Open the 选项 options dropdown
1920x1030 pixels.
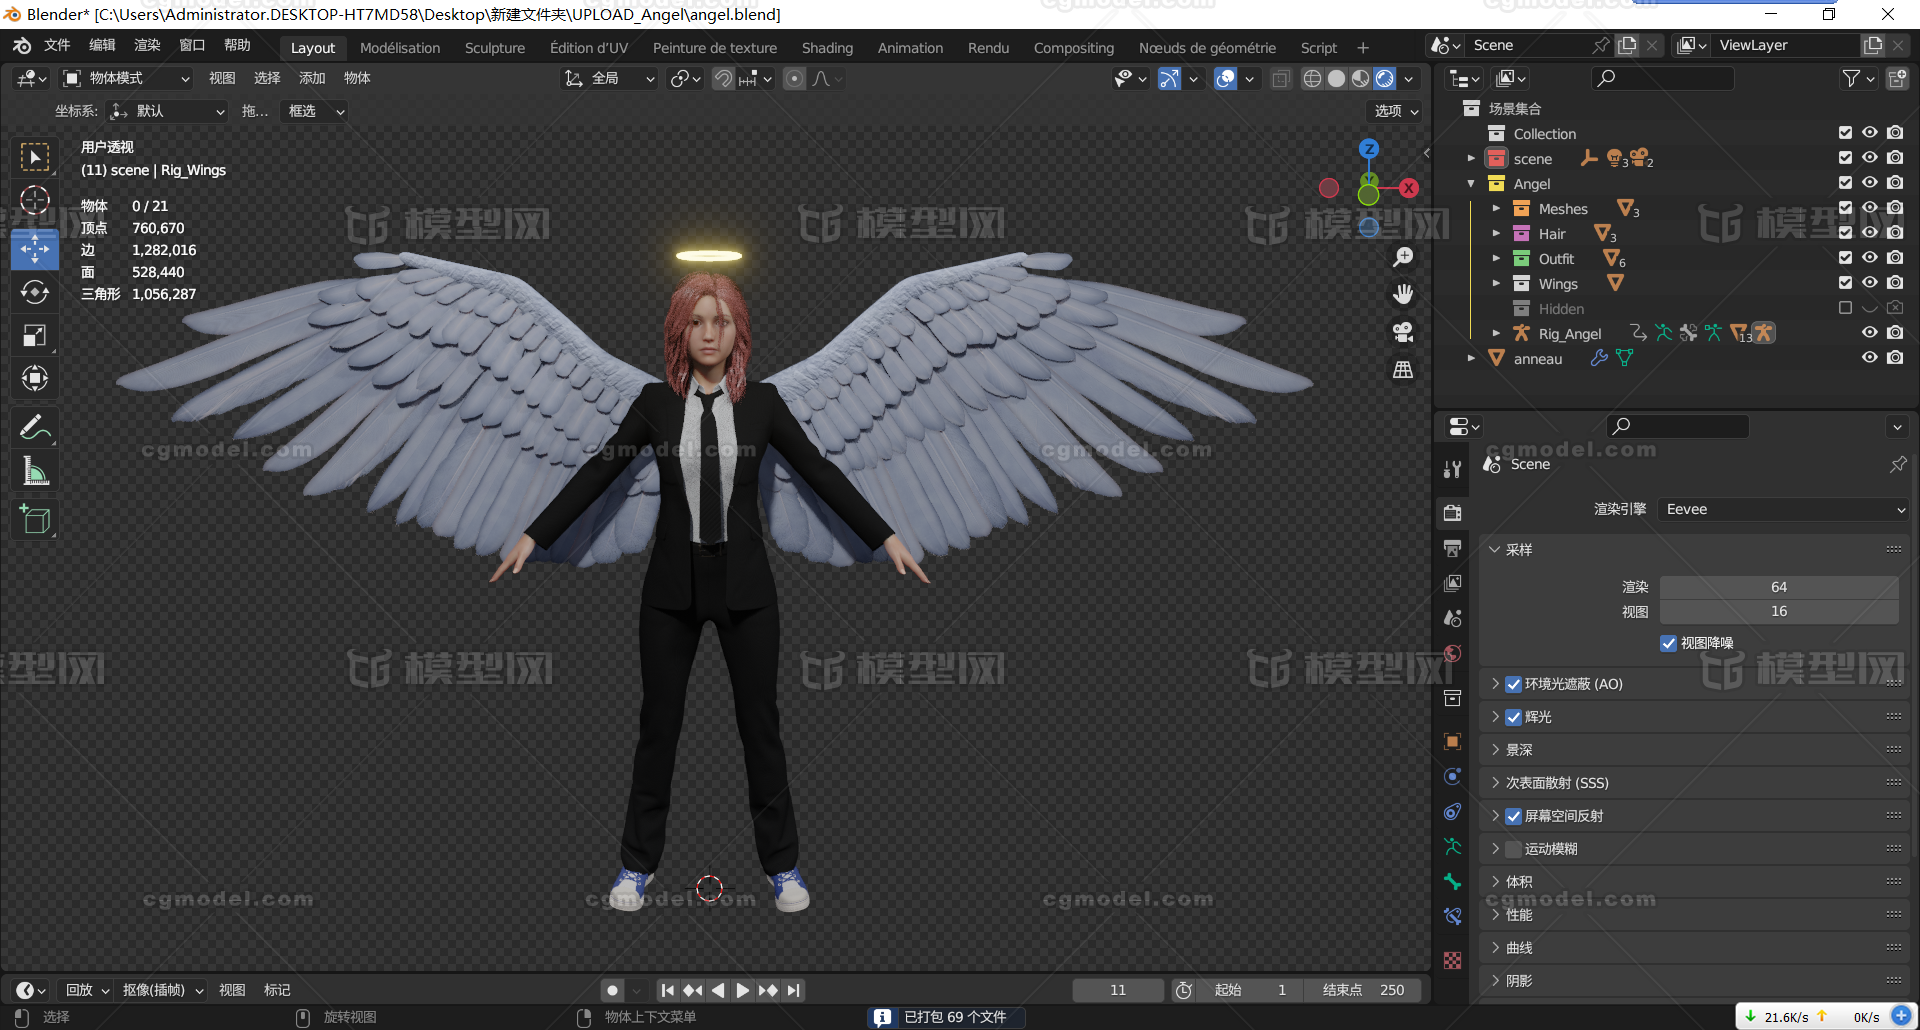[x=1396, y=111]
